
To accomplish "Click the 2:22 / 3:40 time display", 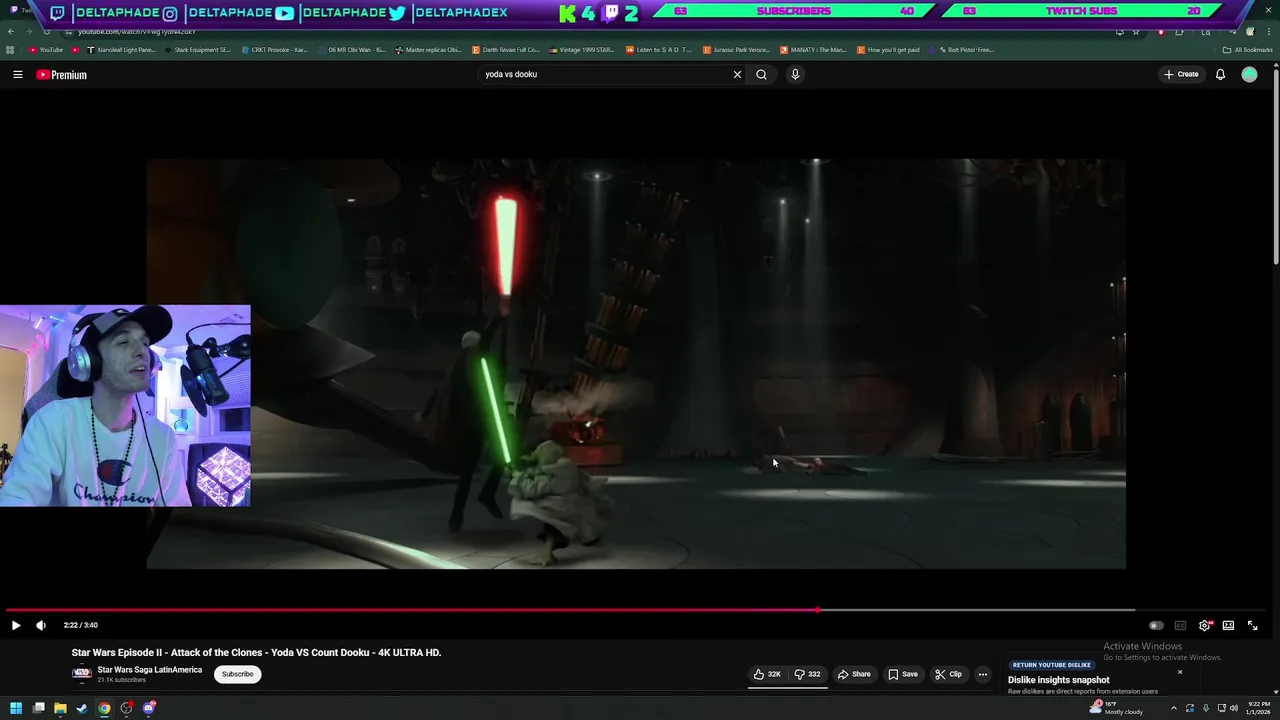I will [81, 625].
